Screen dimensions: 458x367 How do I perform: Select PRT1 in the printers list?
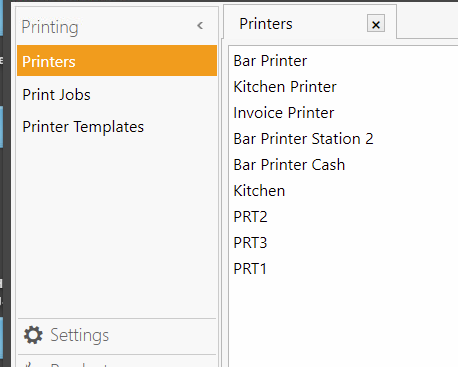(250, 269)
